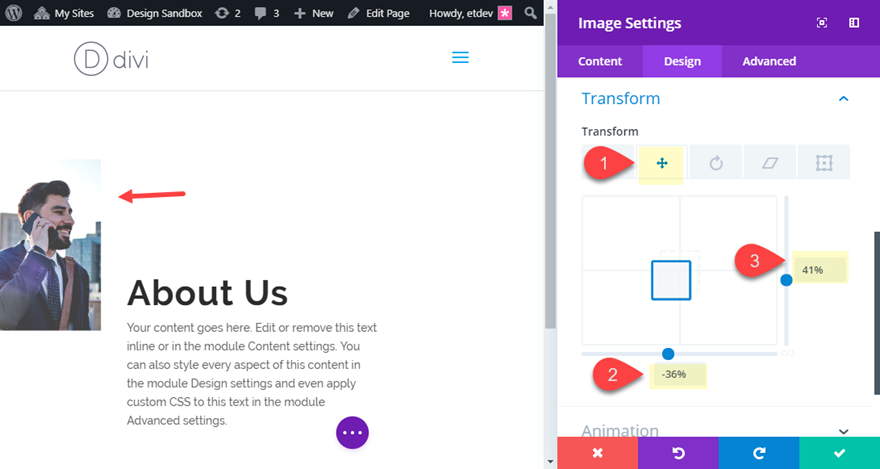Select the Transform Rotate icon
The width and height of the screenshot is (880, 469).
tap(716, 163)
